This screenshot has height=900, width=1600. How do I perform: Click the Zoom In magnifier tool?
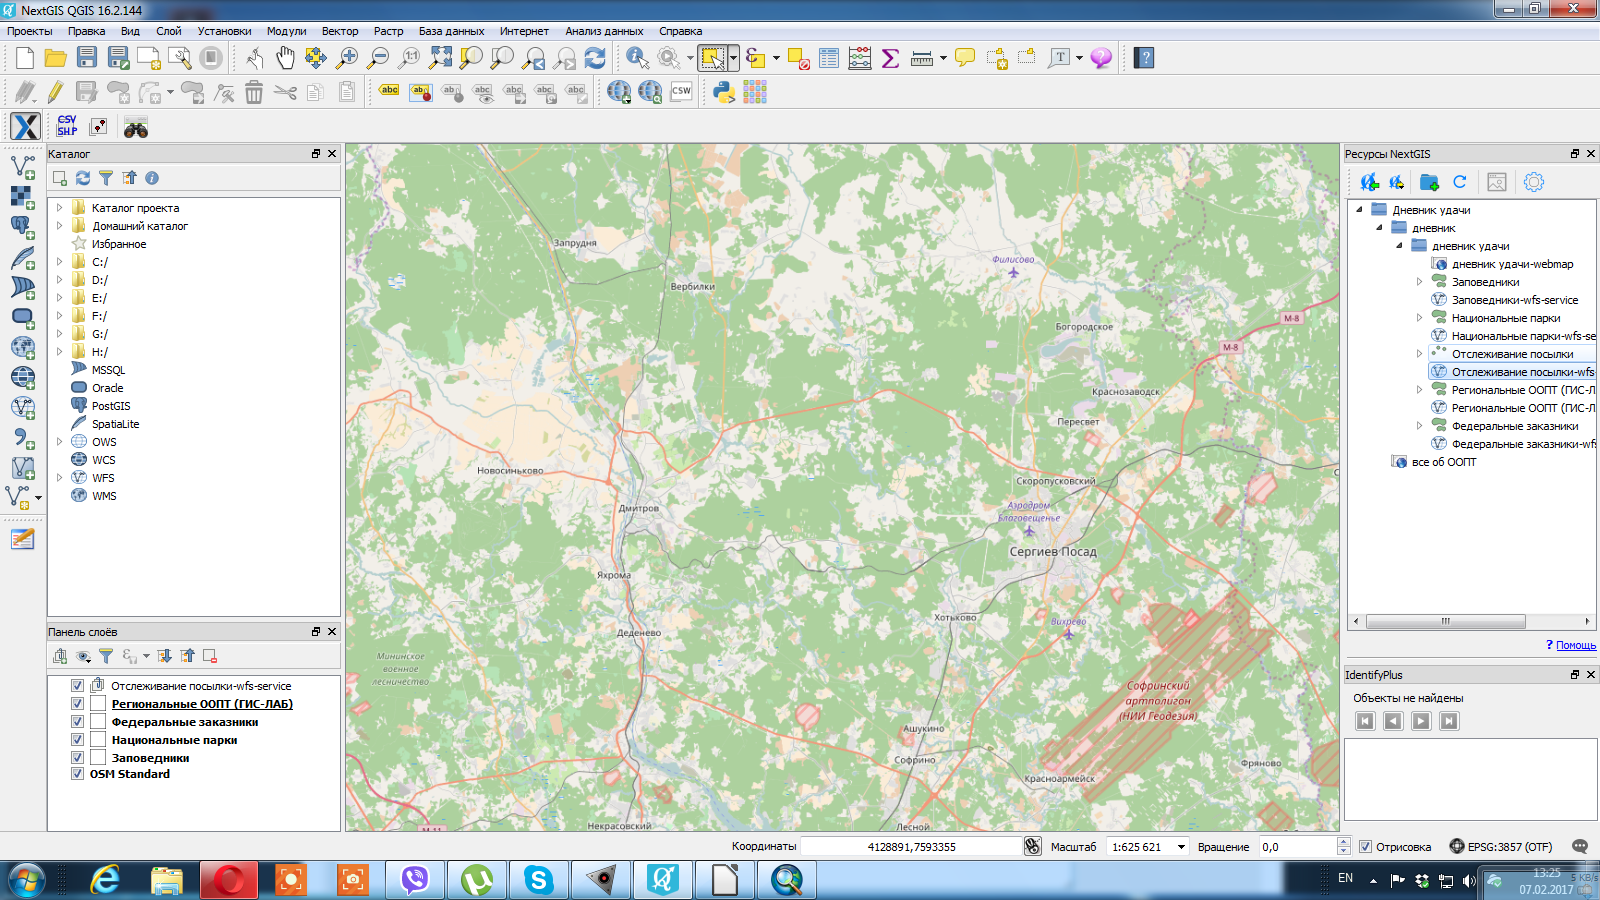click(x=347, y=58)
